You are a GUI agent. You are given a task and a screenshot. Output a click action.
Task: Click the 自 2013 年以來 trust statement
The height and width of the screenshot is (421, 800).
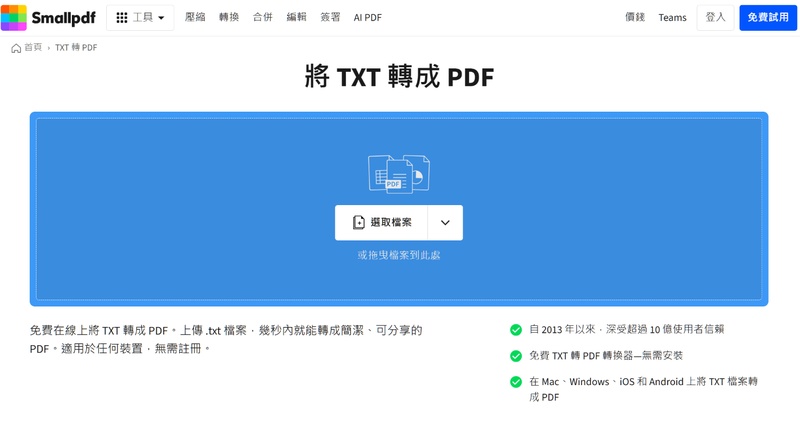[627, 330]
